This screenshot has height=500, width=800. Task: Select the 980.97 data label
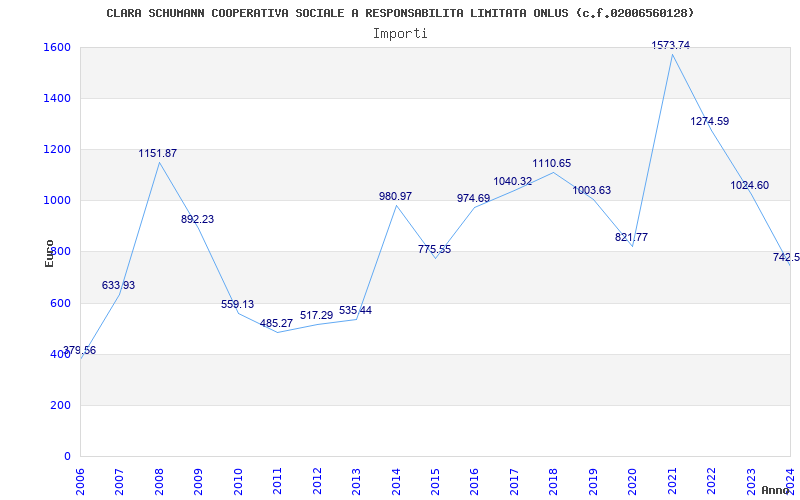[x=395, y=196]
